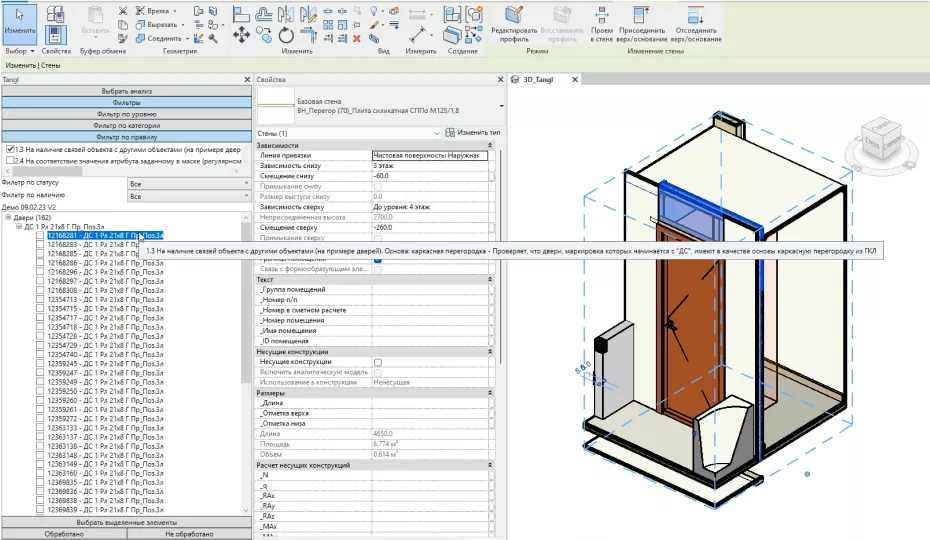Viewport: 930px width, 540px height.
Task: Click Изменить тип button in properties
Action: pyautogui.click(x=472, y=132)
